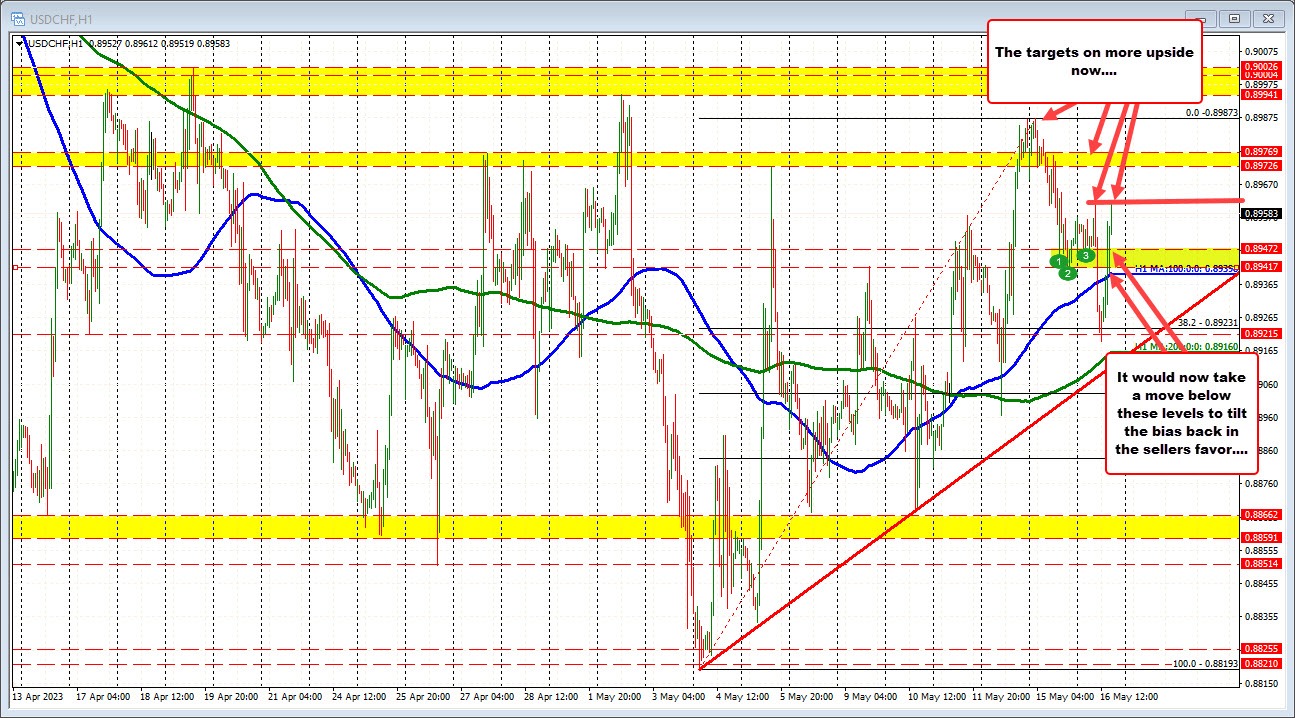Click the 13 Apr 2023 date on time axis
1295x718 pixels.
click(x=37, y=695)
